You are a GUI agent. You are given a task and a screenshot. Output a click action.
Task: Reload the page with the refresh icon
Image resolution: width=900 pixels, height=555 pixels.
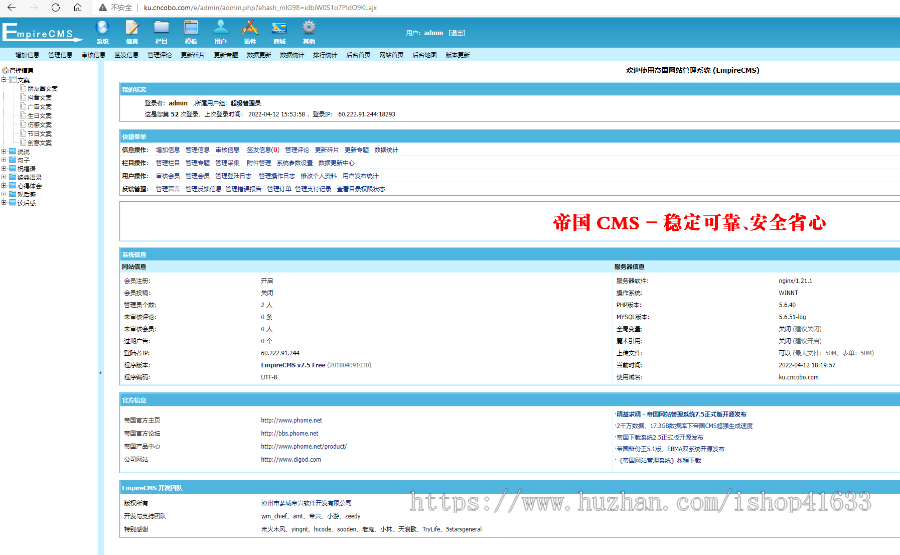[55, 7]
